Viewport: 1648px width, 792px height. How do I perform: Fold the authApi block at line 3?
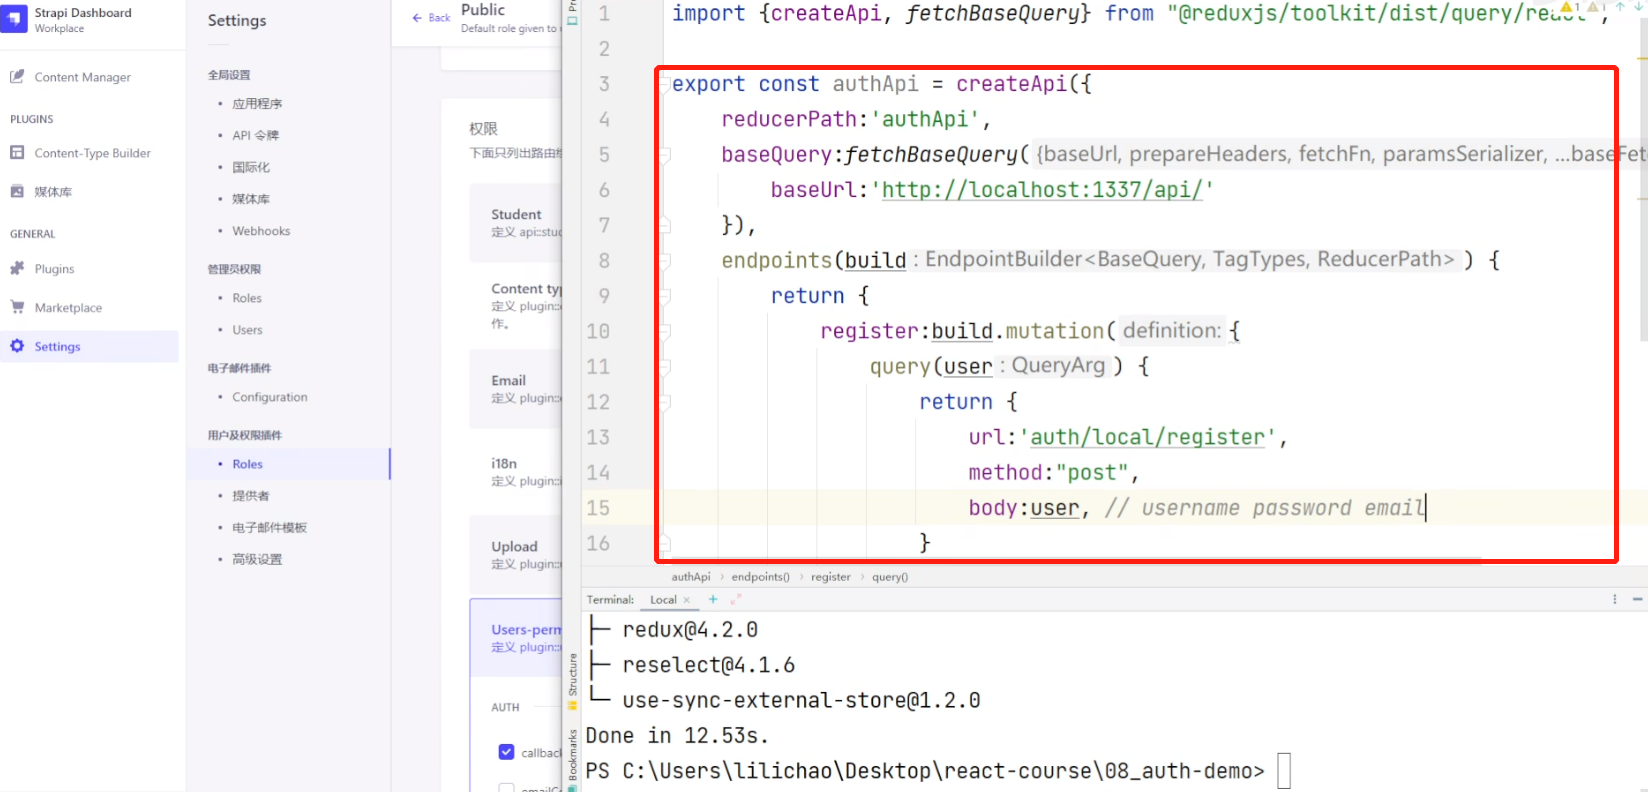[663, 84]
